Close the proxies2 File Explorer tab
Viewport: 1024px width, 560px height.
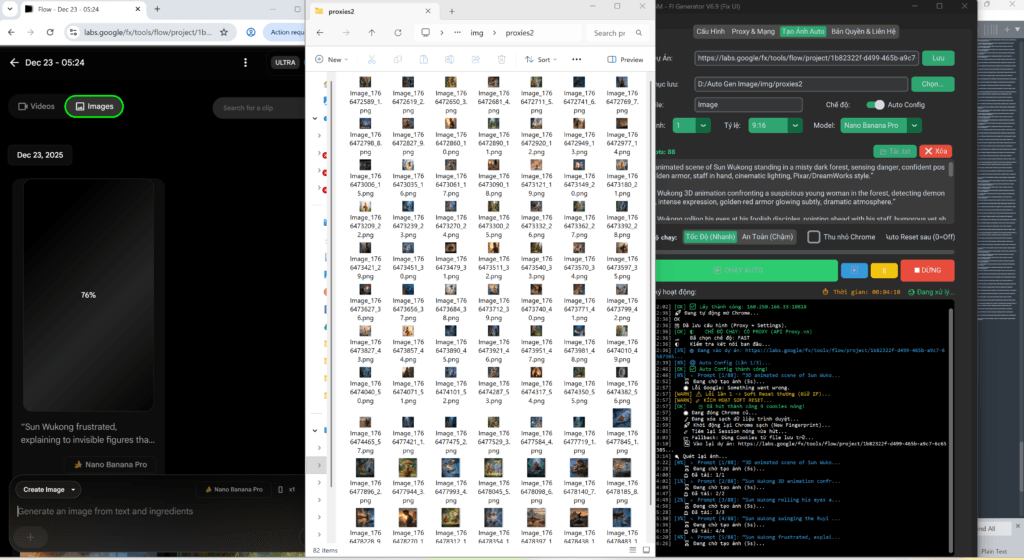(x=428, y=11)
